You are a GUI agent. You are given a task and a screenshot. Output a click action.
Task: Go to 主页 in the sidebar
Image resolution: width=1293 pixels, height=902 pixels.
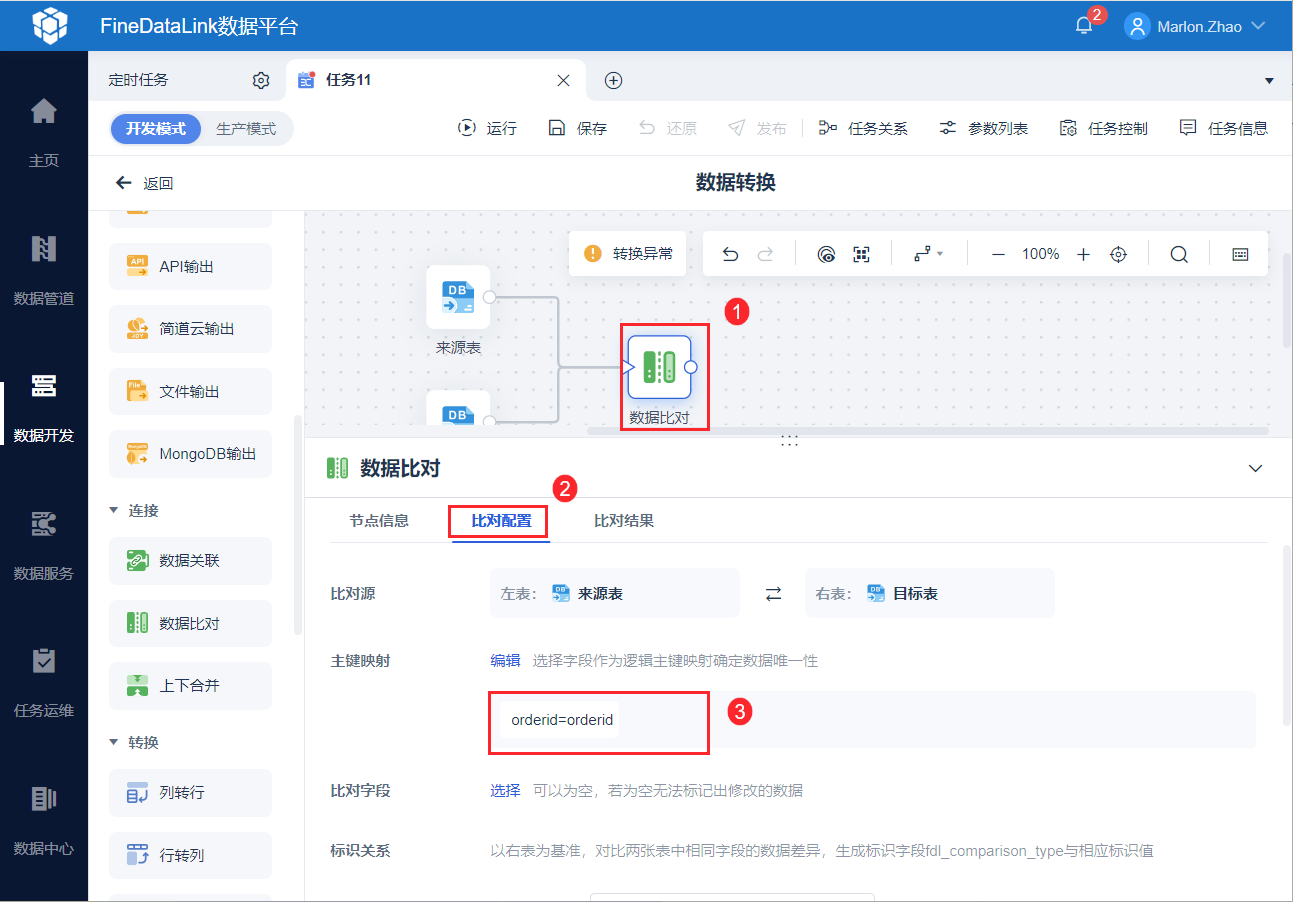click(44, 132)
